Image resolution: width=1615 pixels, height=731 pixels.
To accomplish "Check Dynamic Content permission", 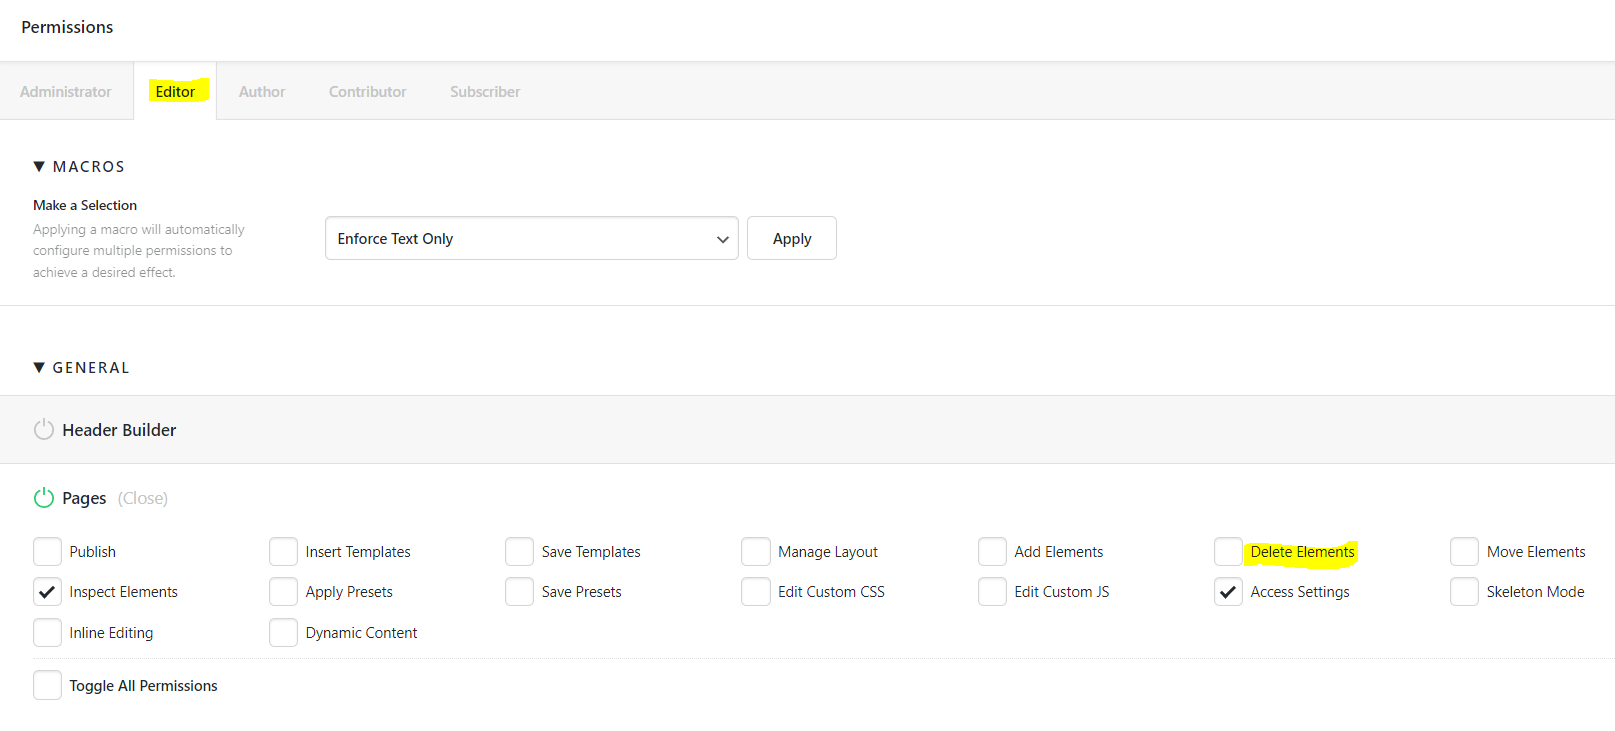I will pos(283,632).
